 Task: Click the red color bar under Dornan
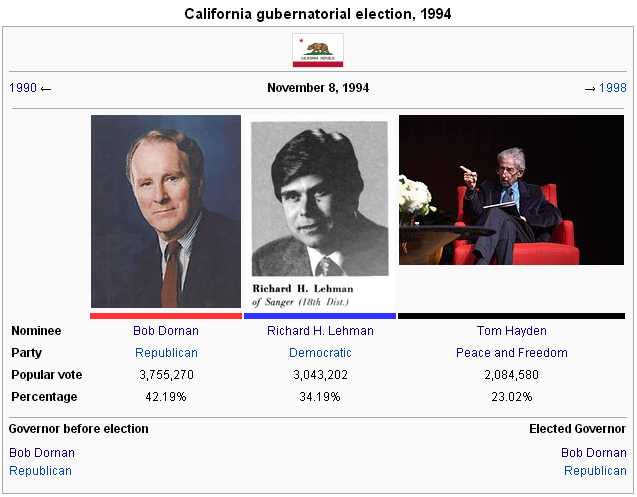pyautogui.click(x=166, y=316)
